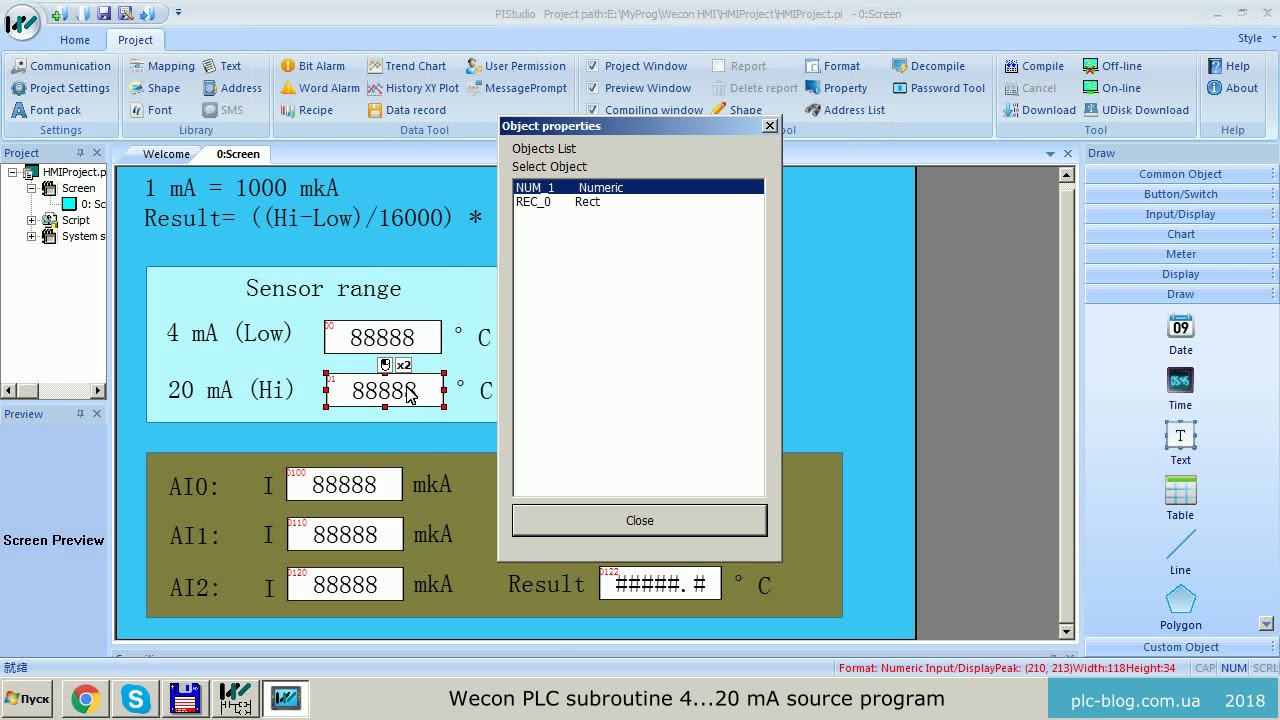Expand Common Object category
Viewport: 1280px width, 720px height.
pos(1180,174)
